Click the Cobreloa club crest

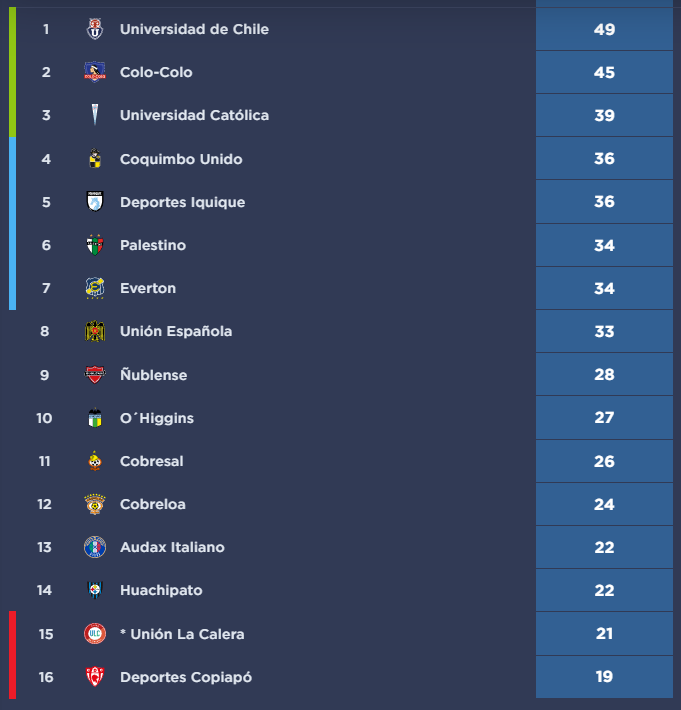point(95,504)
